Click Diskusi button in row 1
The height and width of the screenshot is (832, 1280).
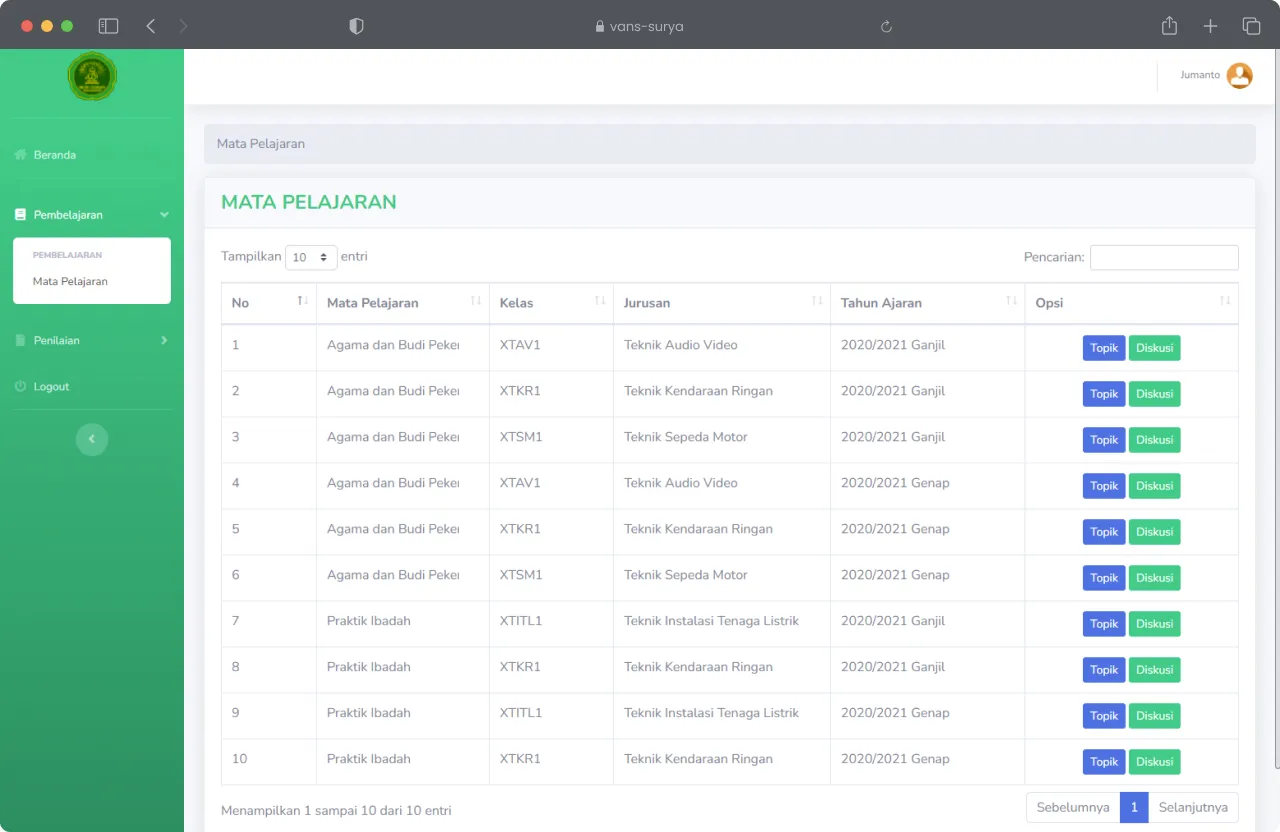1154,348
